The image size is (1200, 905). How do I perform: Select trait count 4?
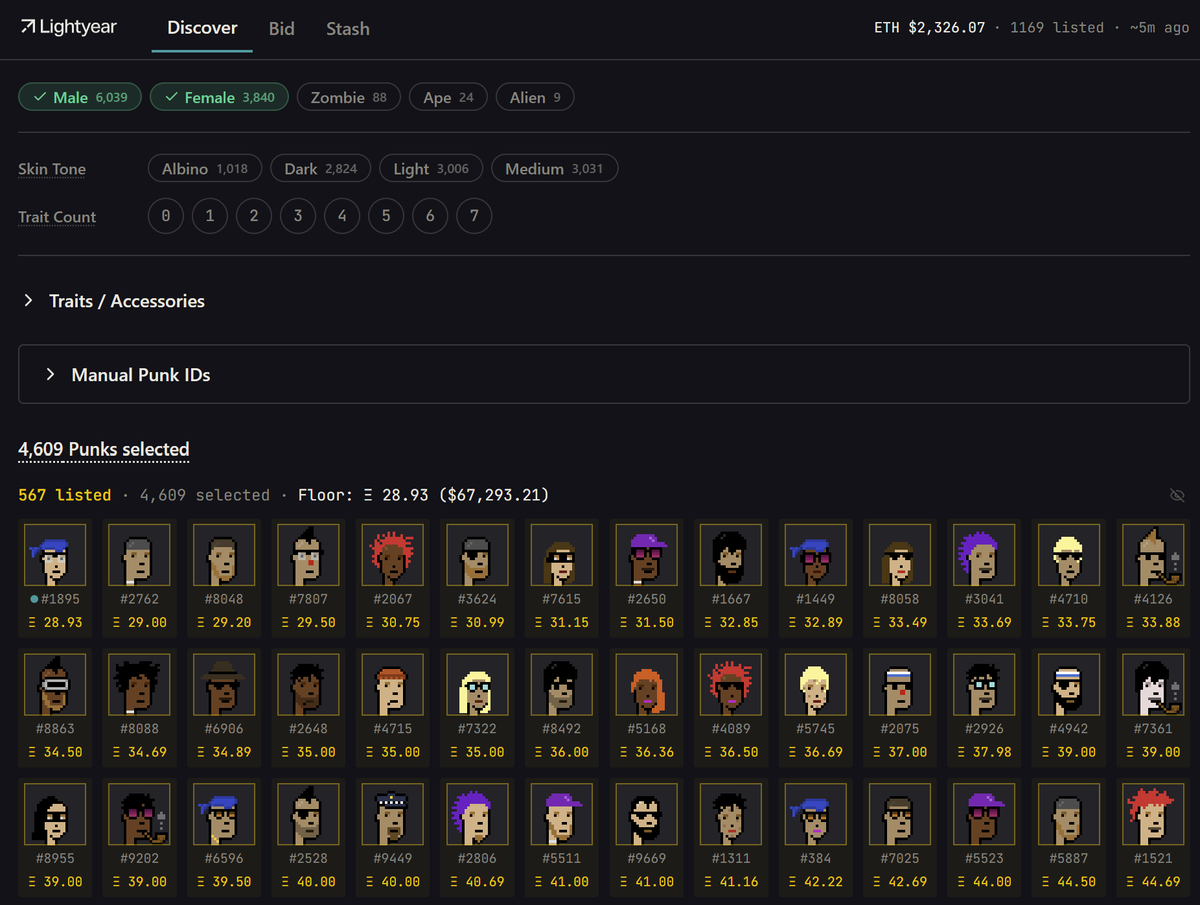342,216
